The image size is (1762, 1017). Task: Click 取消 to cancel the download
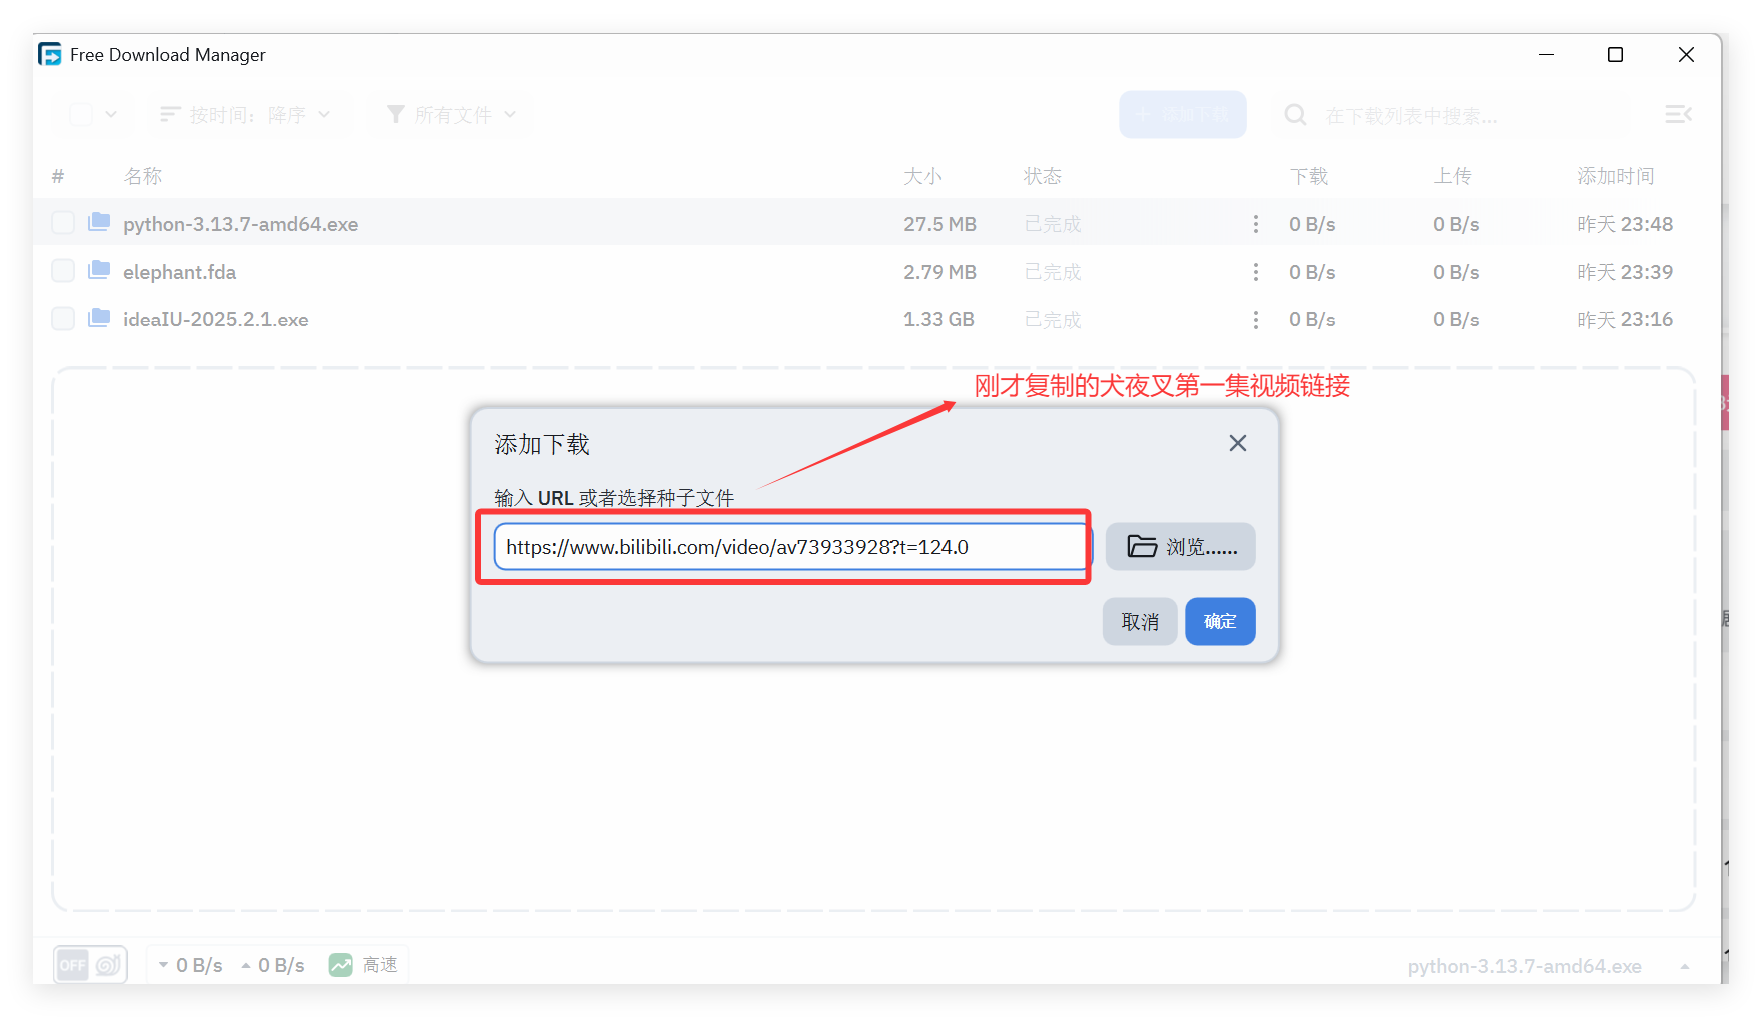click(x=1140, y=622)
